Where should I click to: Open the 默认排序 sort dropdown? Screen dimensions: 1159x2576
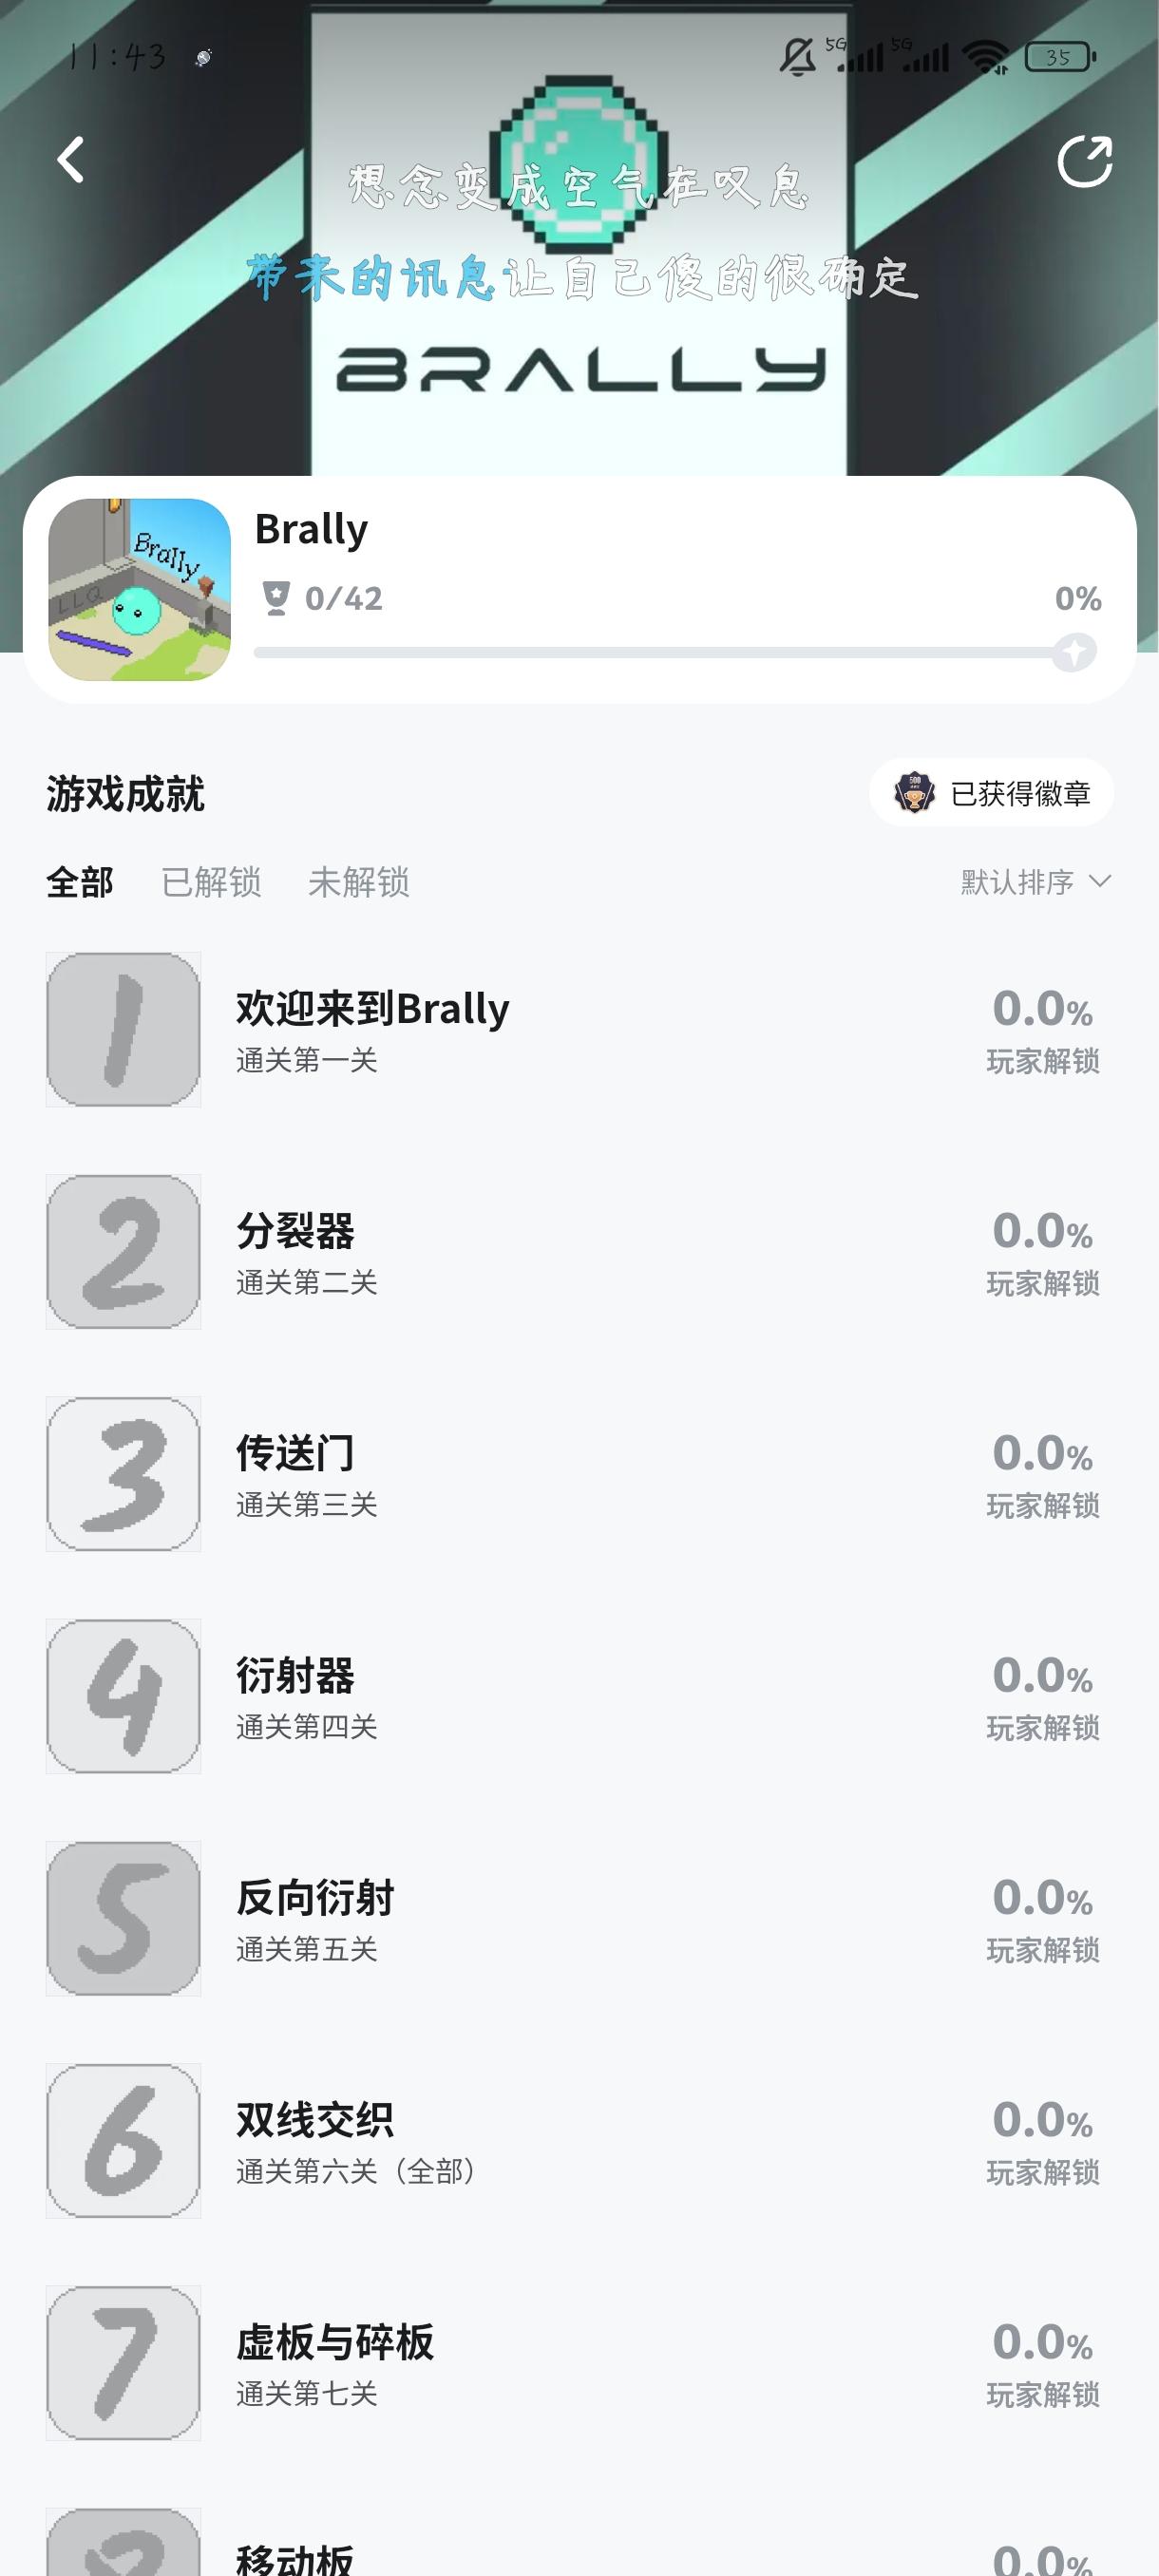pyautogui.click(x=1035, y=882)
